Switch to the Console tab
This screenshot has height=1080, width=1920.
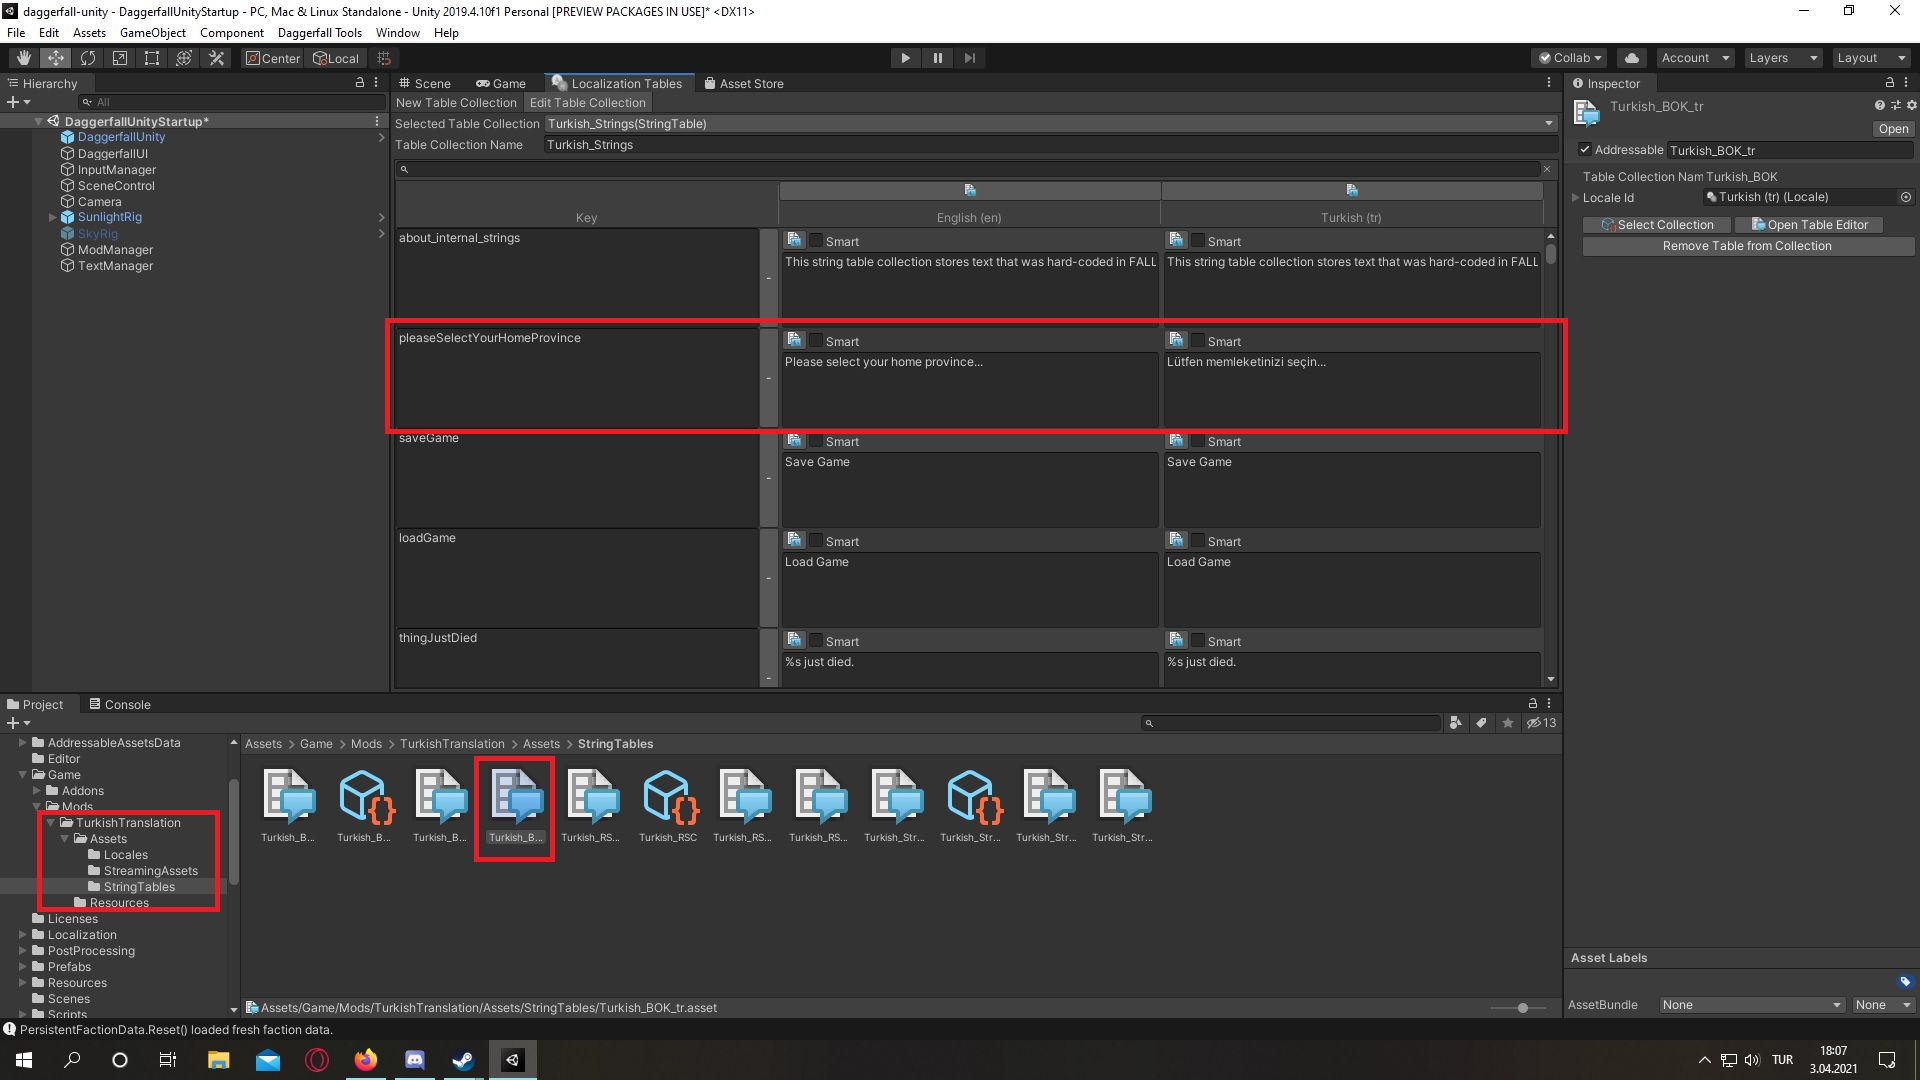click(120, 704)
